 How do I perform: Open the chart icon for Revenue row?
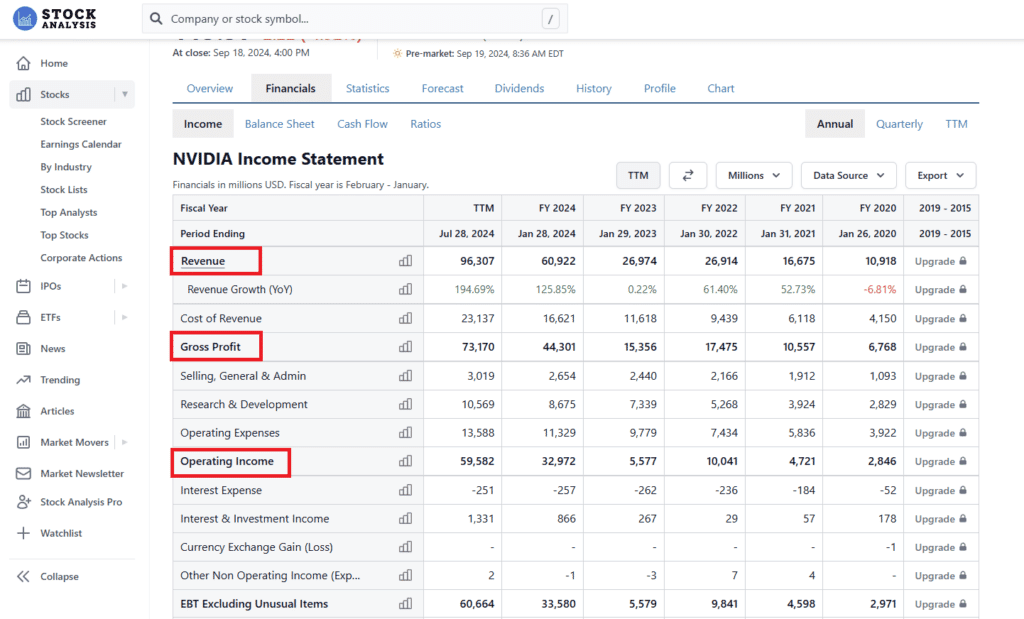(405, 261)
